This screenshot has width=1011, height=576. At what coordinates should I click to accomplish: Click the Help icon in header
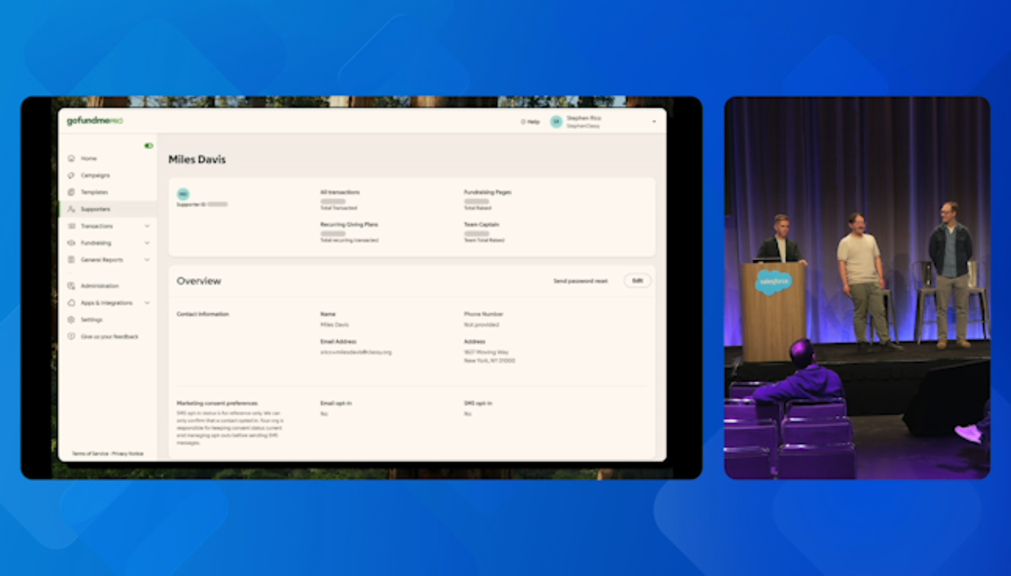point(523,122)
